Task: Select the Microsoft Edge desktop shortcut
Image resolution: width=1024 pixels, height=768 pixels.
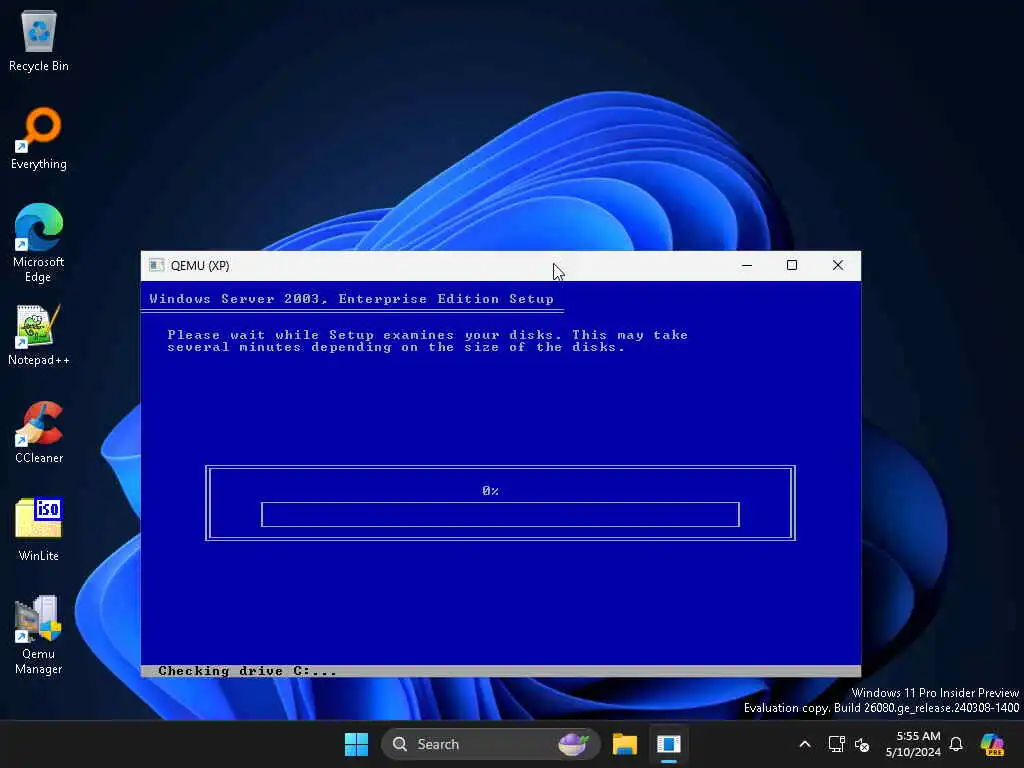Action: (39, 243)
